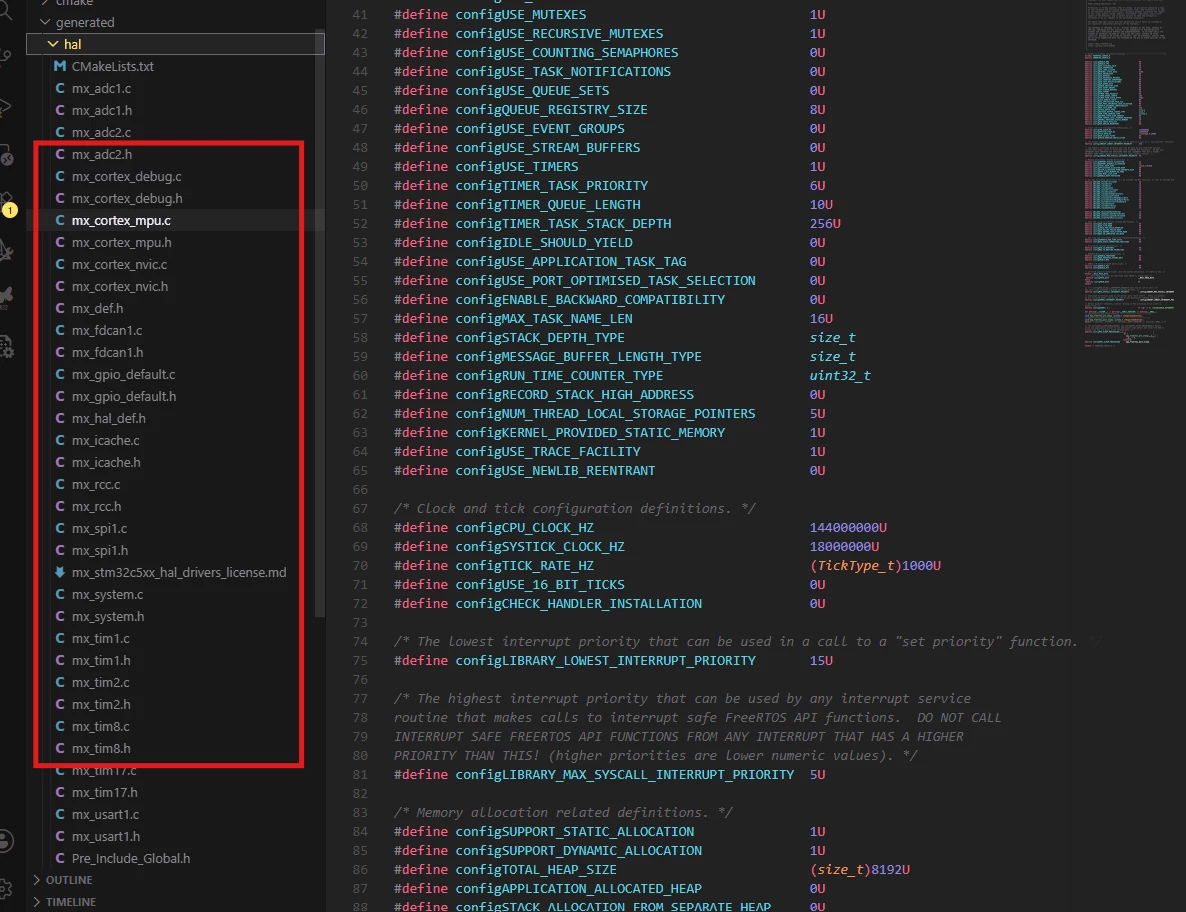Click the C icon beside mx_adc1.c
This screenshot has width=1186, height=912.
click(x=60, y=88)
